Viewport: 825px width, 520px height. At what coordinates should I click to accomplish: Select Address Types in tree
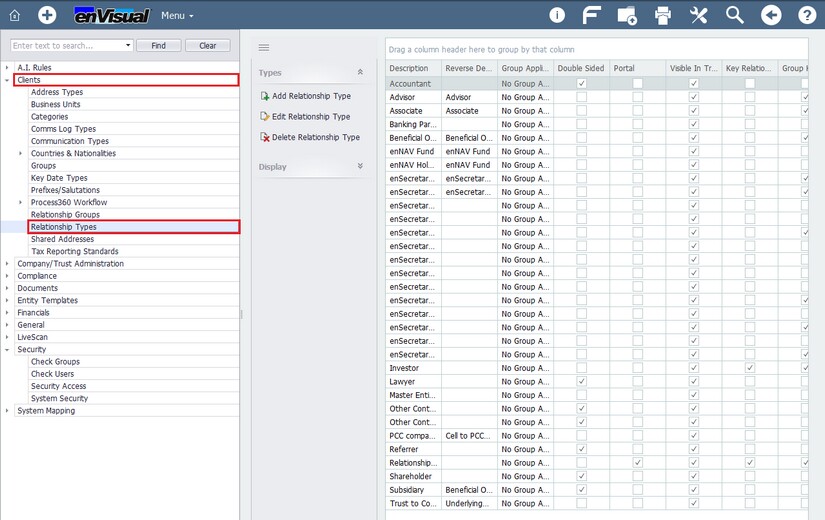tap(57, 92)
